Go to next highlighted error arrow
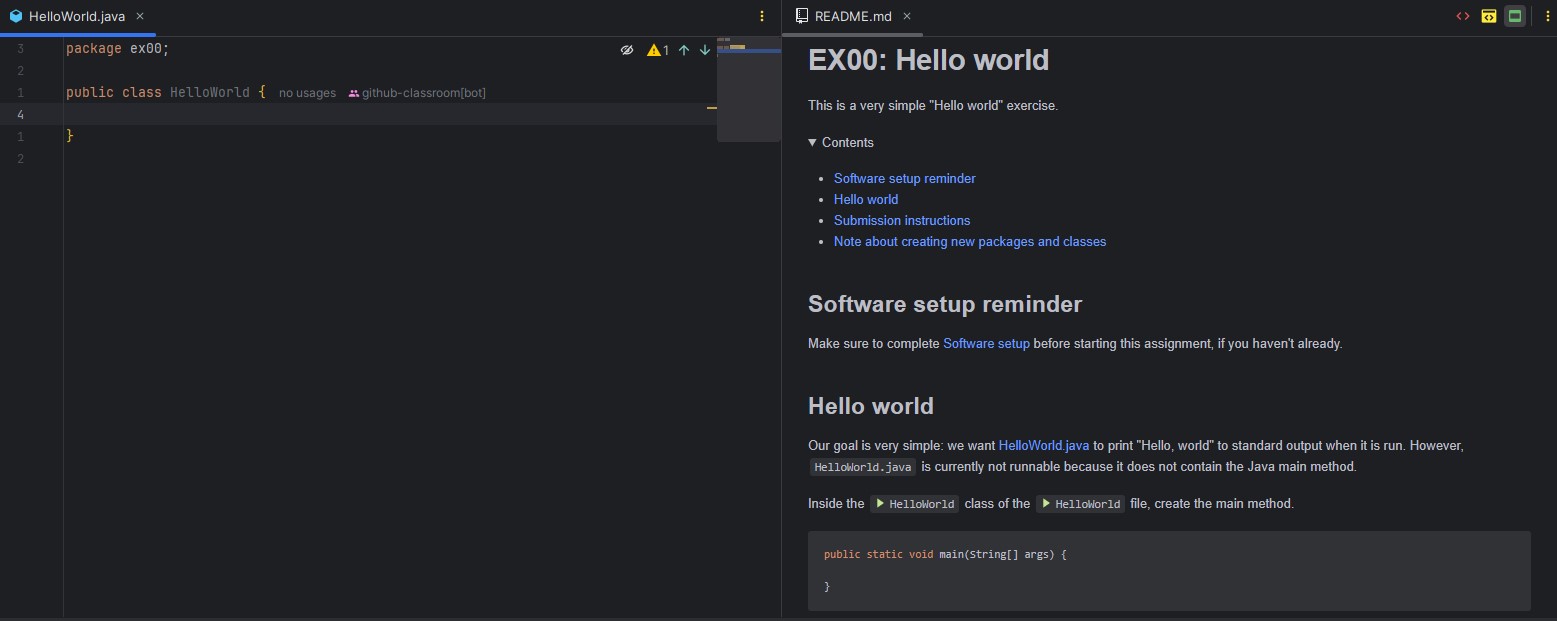1557x621 pixels. click(x=705, y=50)
